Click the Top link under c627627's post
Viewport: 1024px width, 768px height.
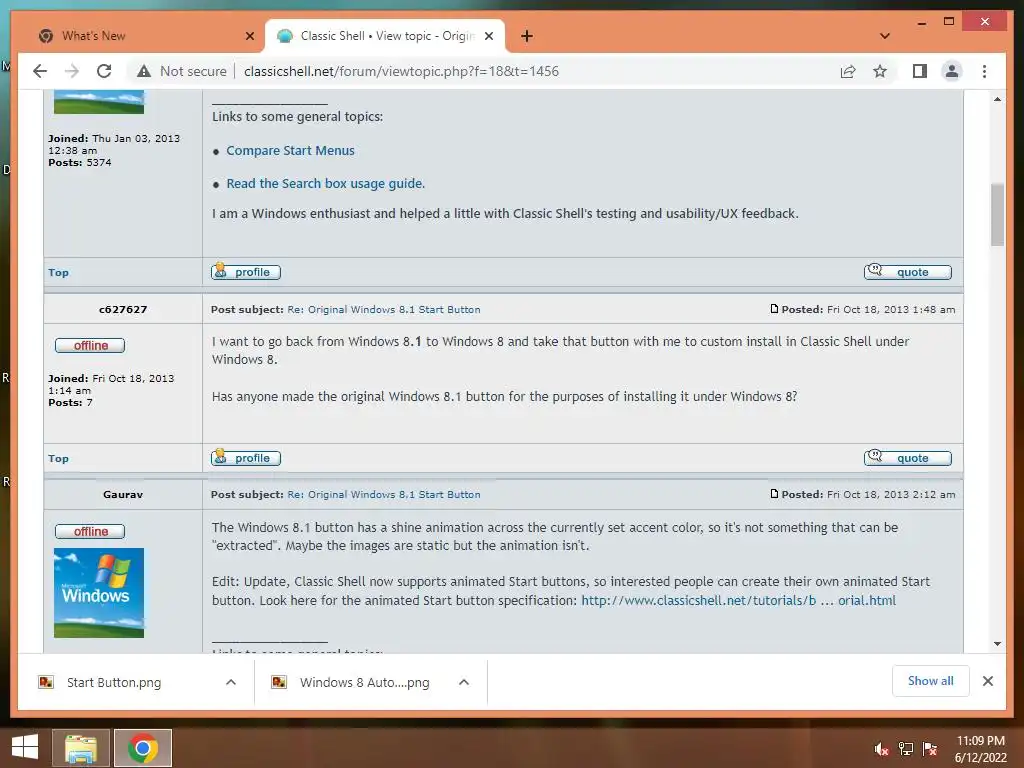click(58, 458)
